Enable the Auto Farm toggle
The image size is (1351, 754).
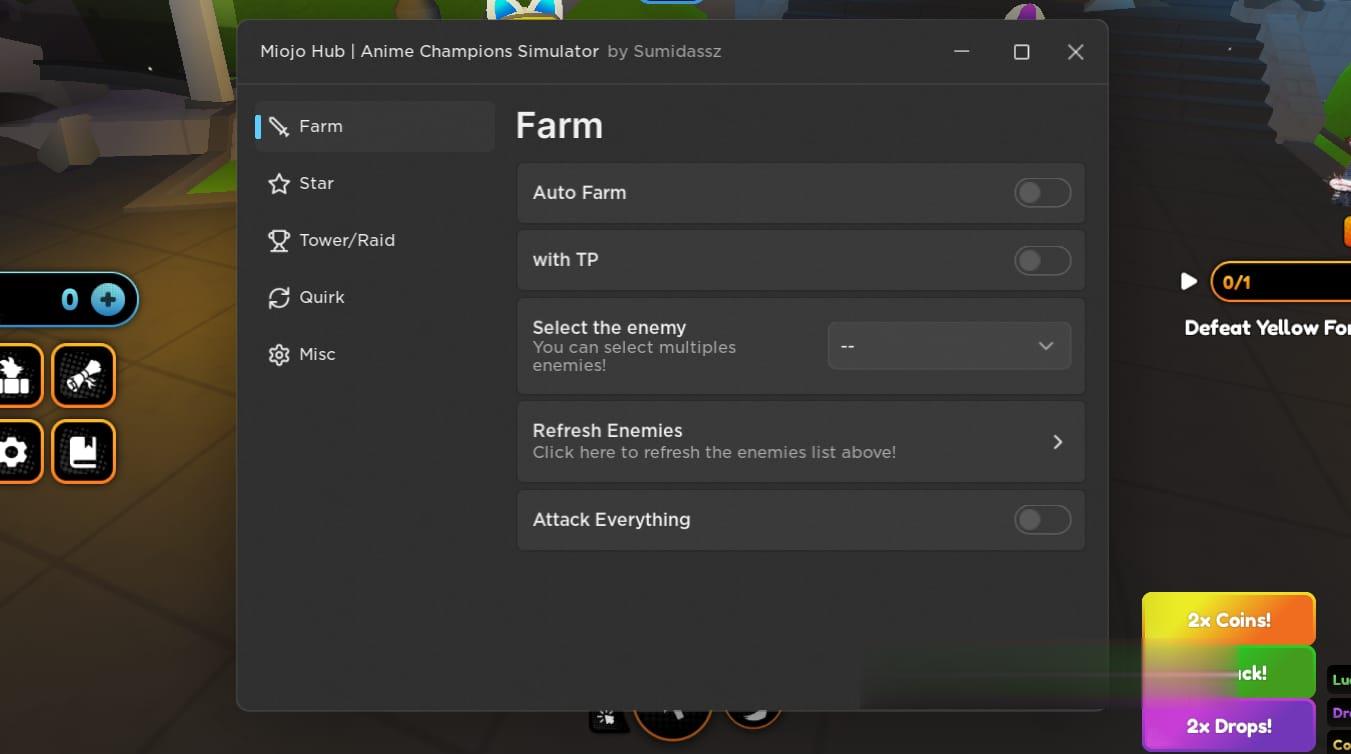1042,193
